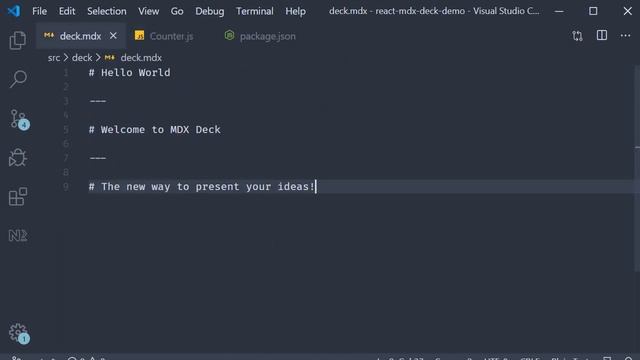Open Source Control view with badge
The image size is (640, 360).
[19, 120]
